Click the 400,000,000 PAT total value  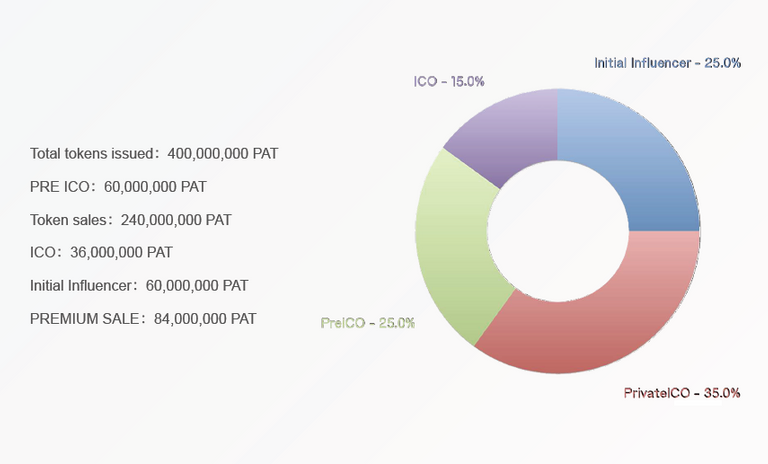223,154
